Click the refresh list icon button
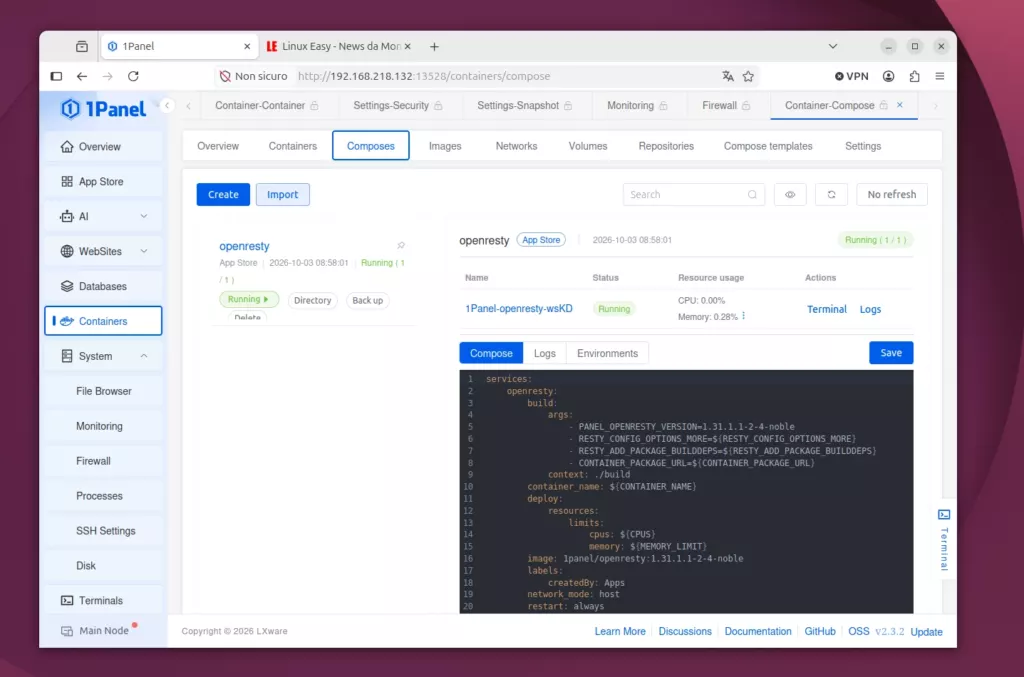 point(831,195)
